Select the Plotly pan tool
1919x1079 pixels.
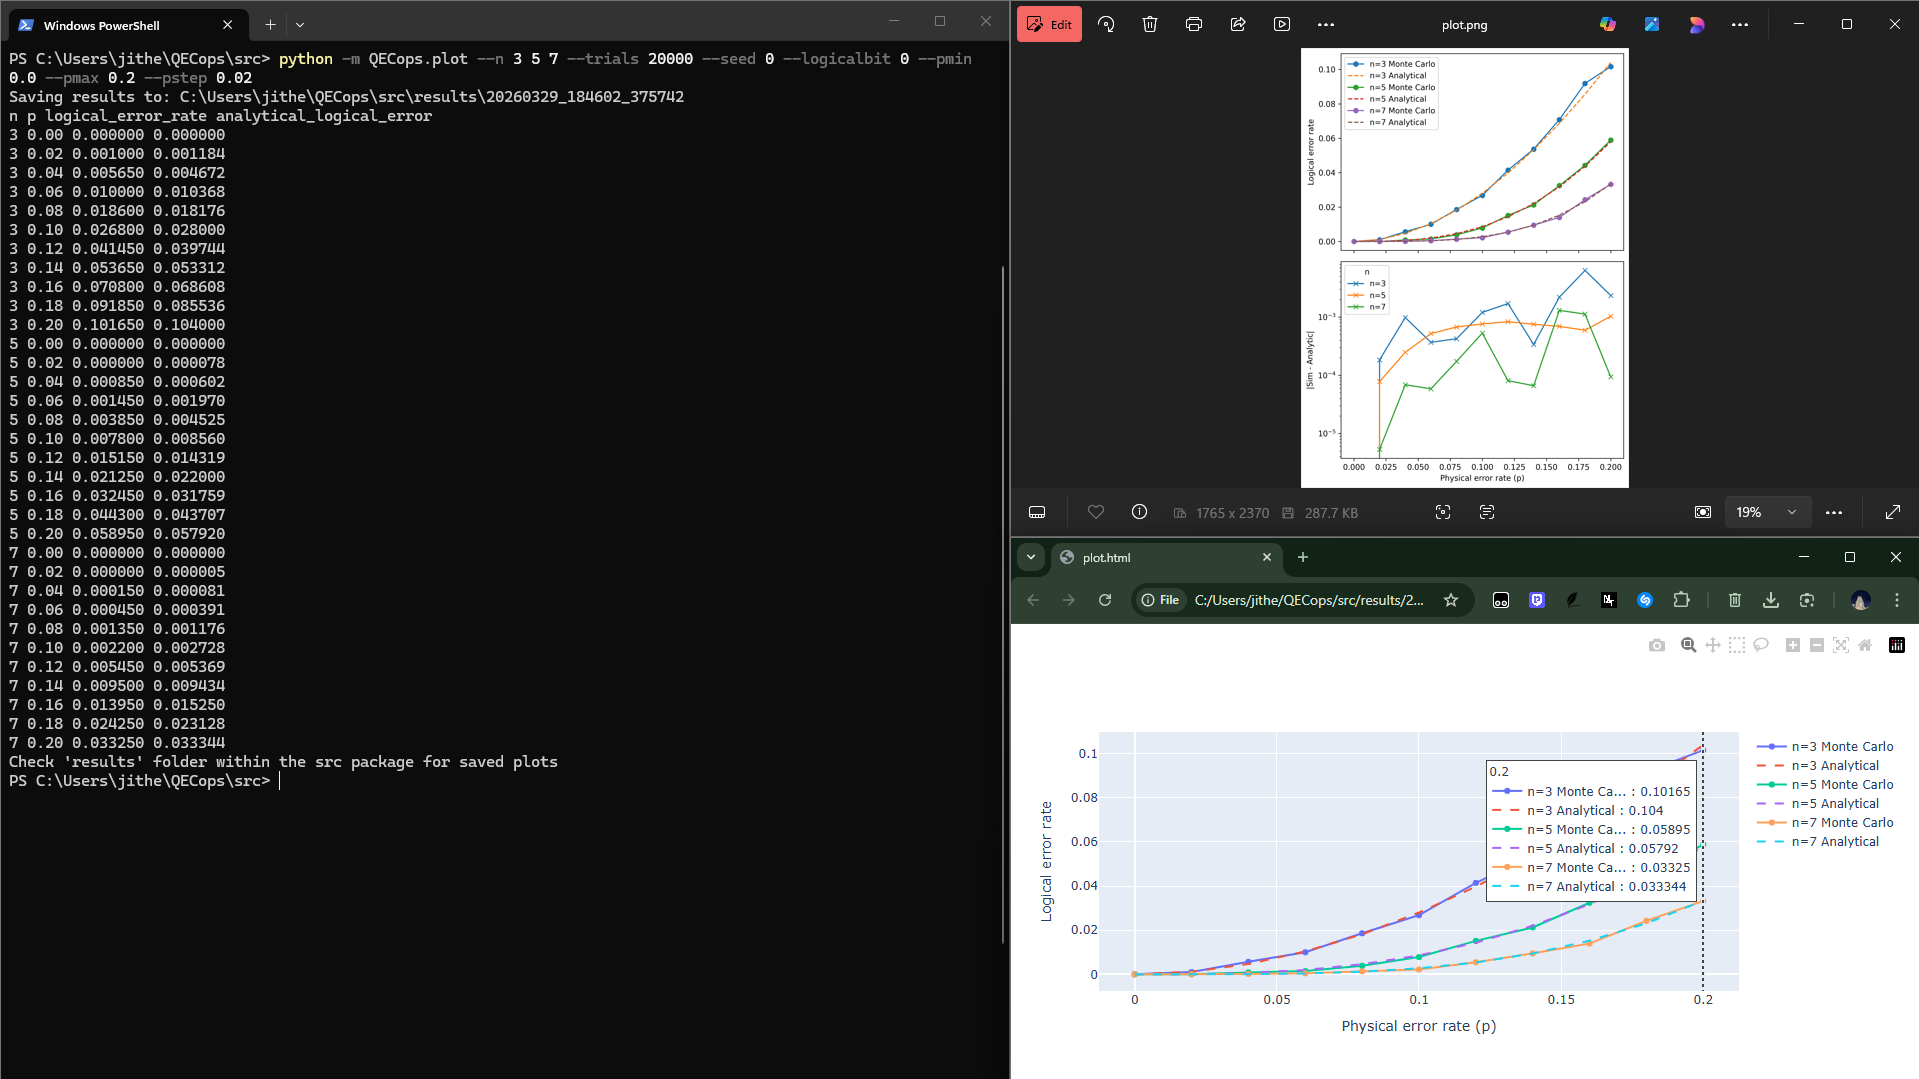point(1713,645)
